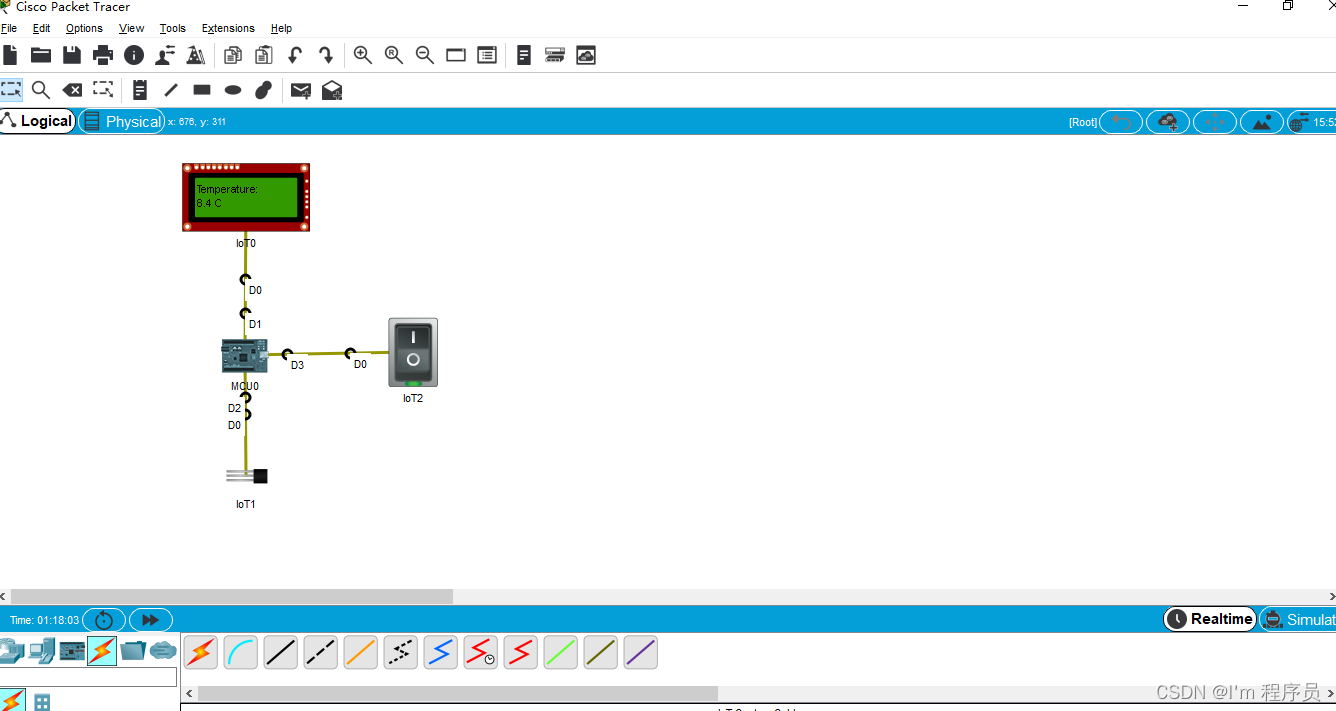The width and height of the screenshot is (1336, 711).
Task: Add a Simple PDU envelope
Action: (301, 90)
